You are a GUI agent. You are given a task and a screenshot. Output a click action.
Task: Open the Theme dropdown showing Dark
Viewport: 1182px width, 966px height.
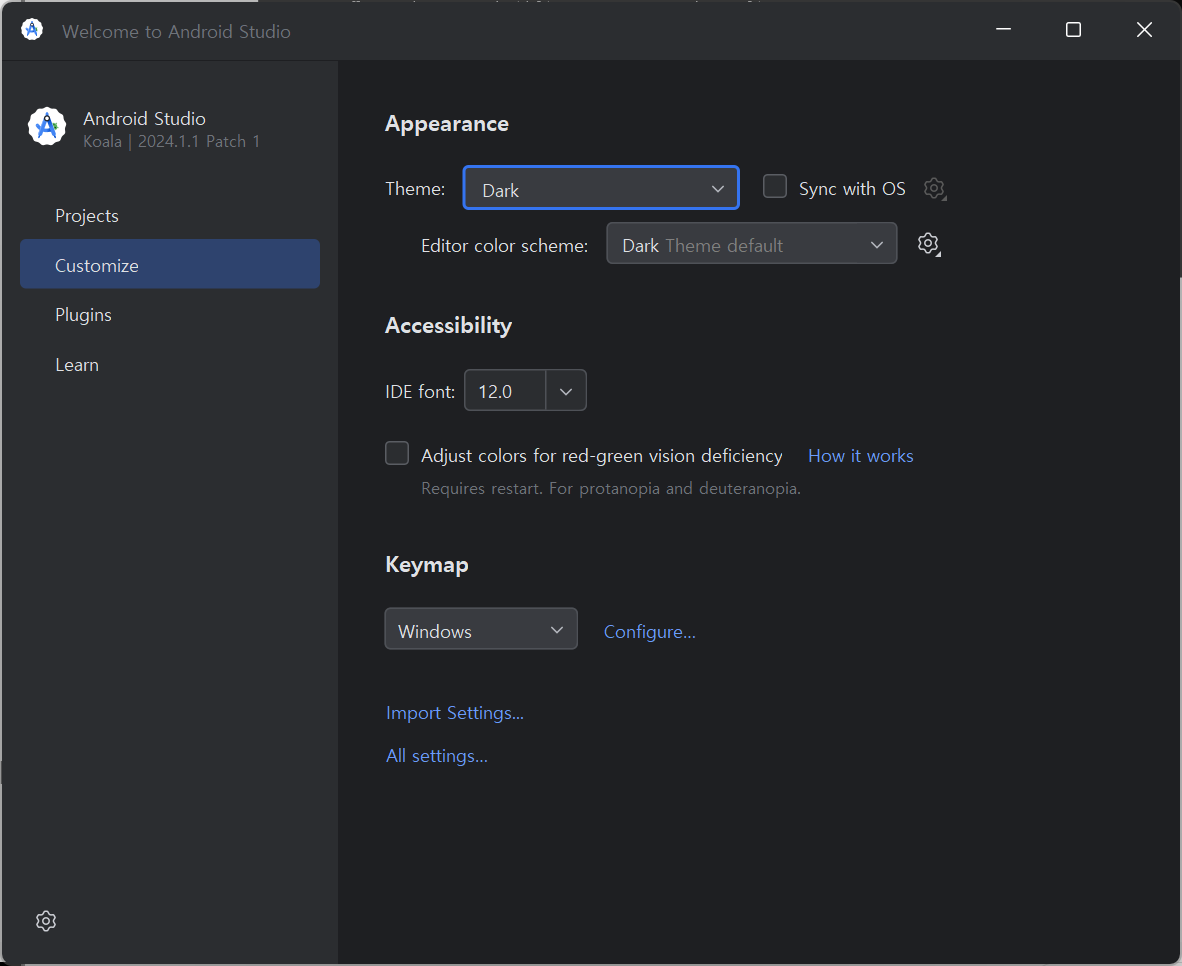click(601, 188)
